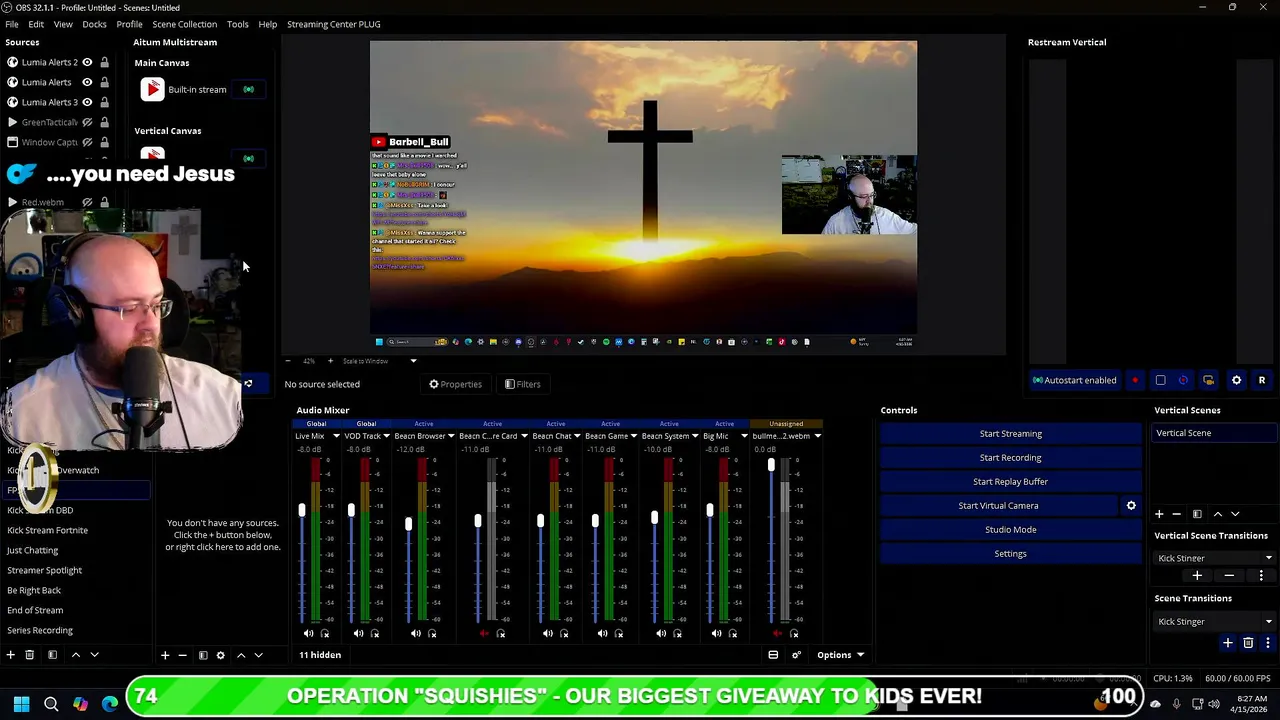Image resolution: width=1280 pixels, height=720 pixels.
Task: Add a source with plus icon
Action: [x=165, y=655]
